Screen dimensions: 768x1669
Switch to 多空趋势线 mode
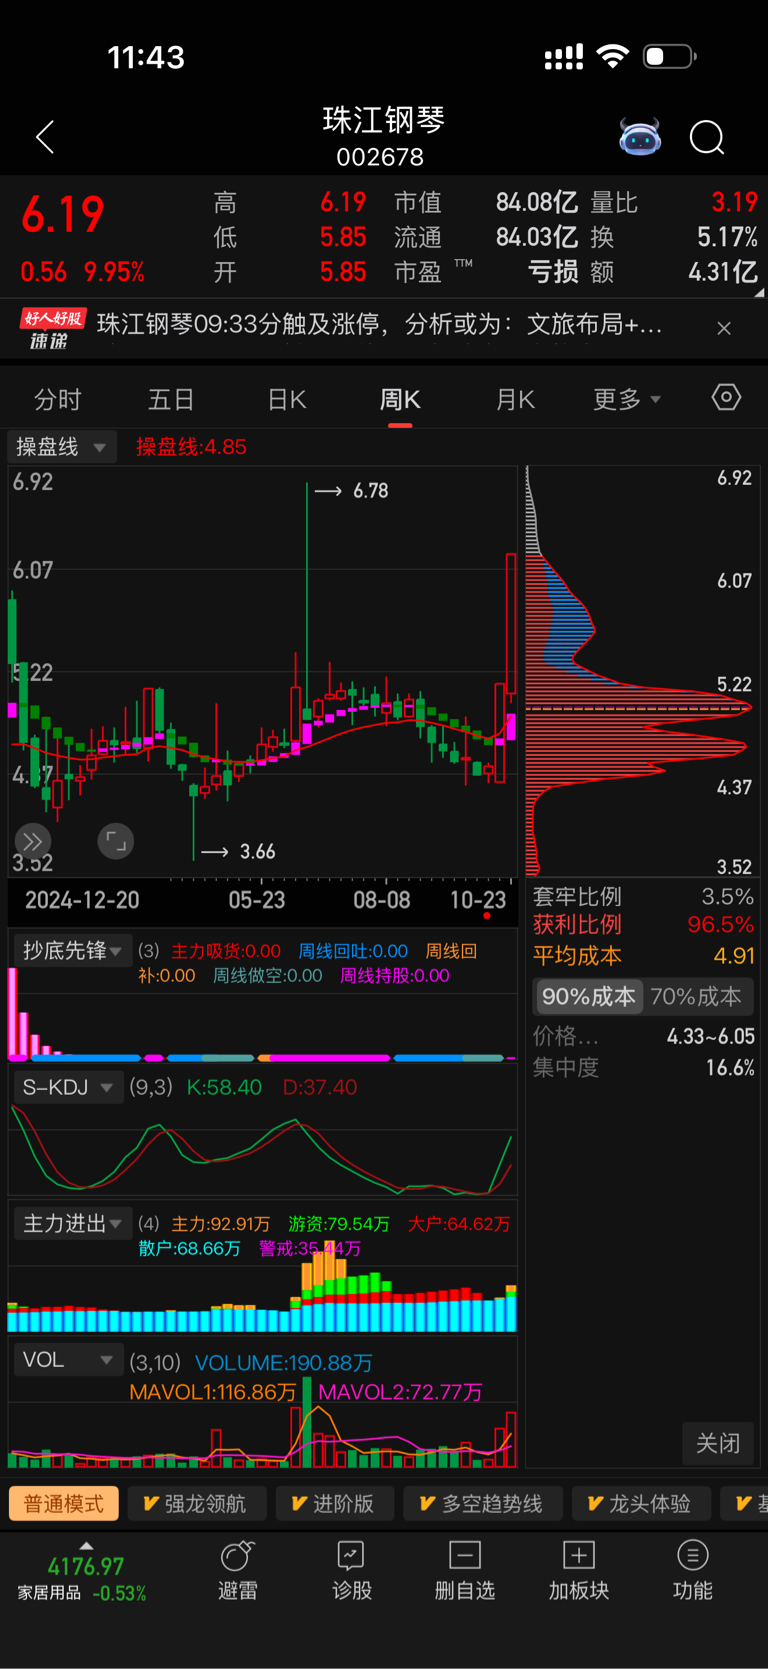(482, 1503)
